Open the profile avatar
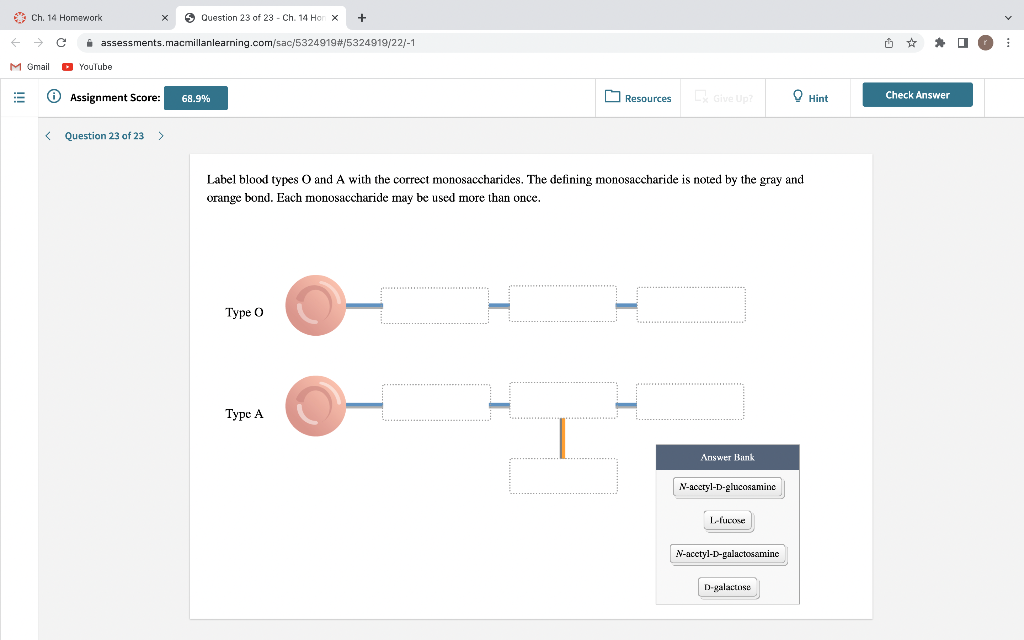This screenshot has height=640, width=1024. (x=985, y=42)
